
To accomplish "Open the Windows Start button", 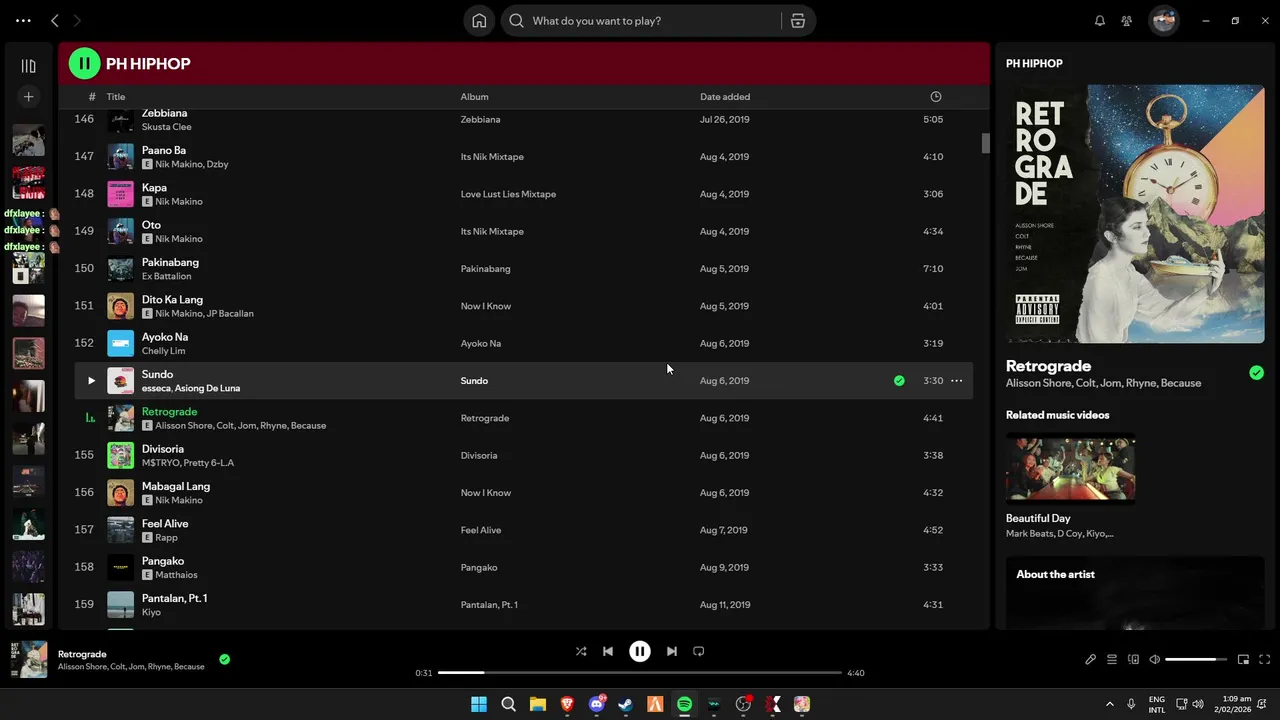I will coord(479,704).
